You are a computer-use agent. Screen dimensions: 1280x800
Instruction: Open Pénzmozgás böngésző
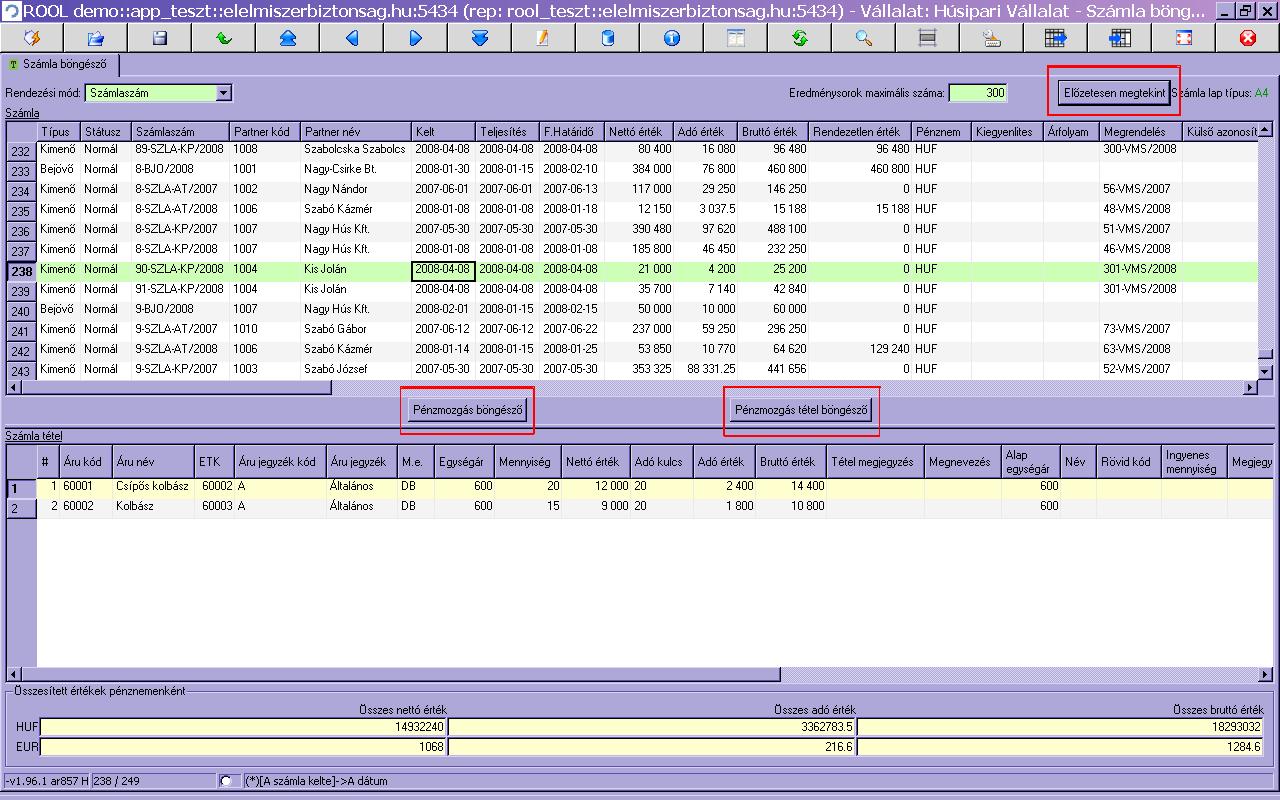(468, 410)
